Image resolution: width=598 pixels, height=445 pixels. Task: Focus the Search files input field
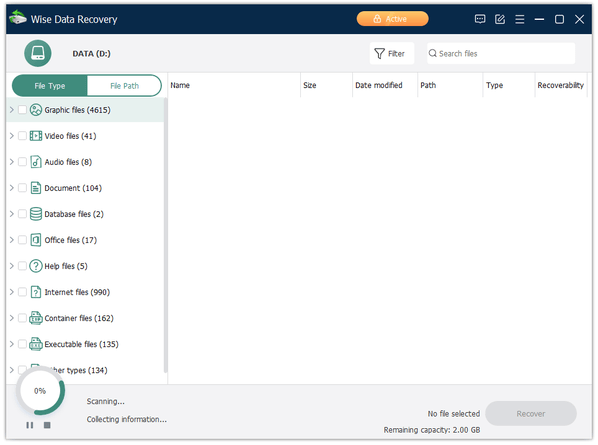[501, 53]
